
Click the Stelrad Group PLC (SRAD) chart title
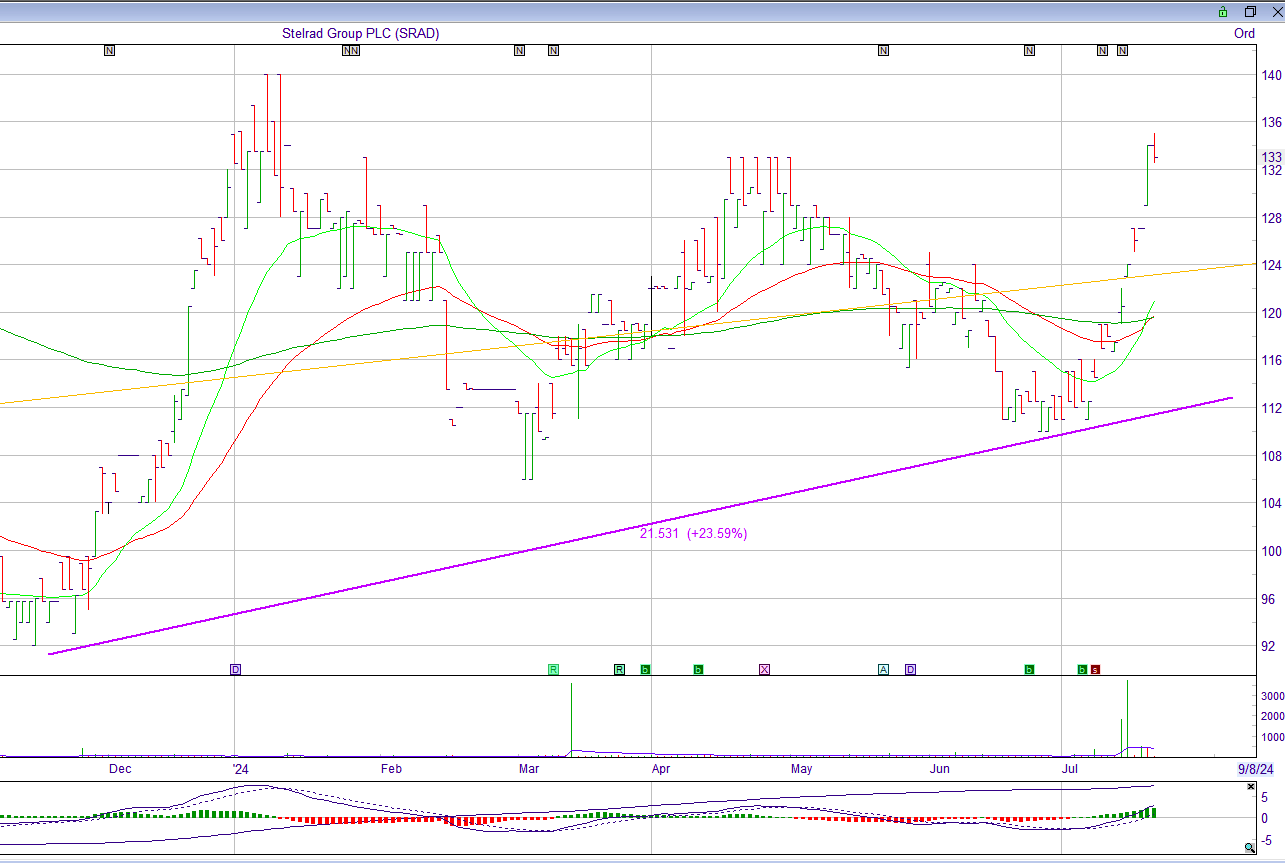pyautogui.click(x=360, y=33)
